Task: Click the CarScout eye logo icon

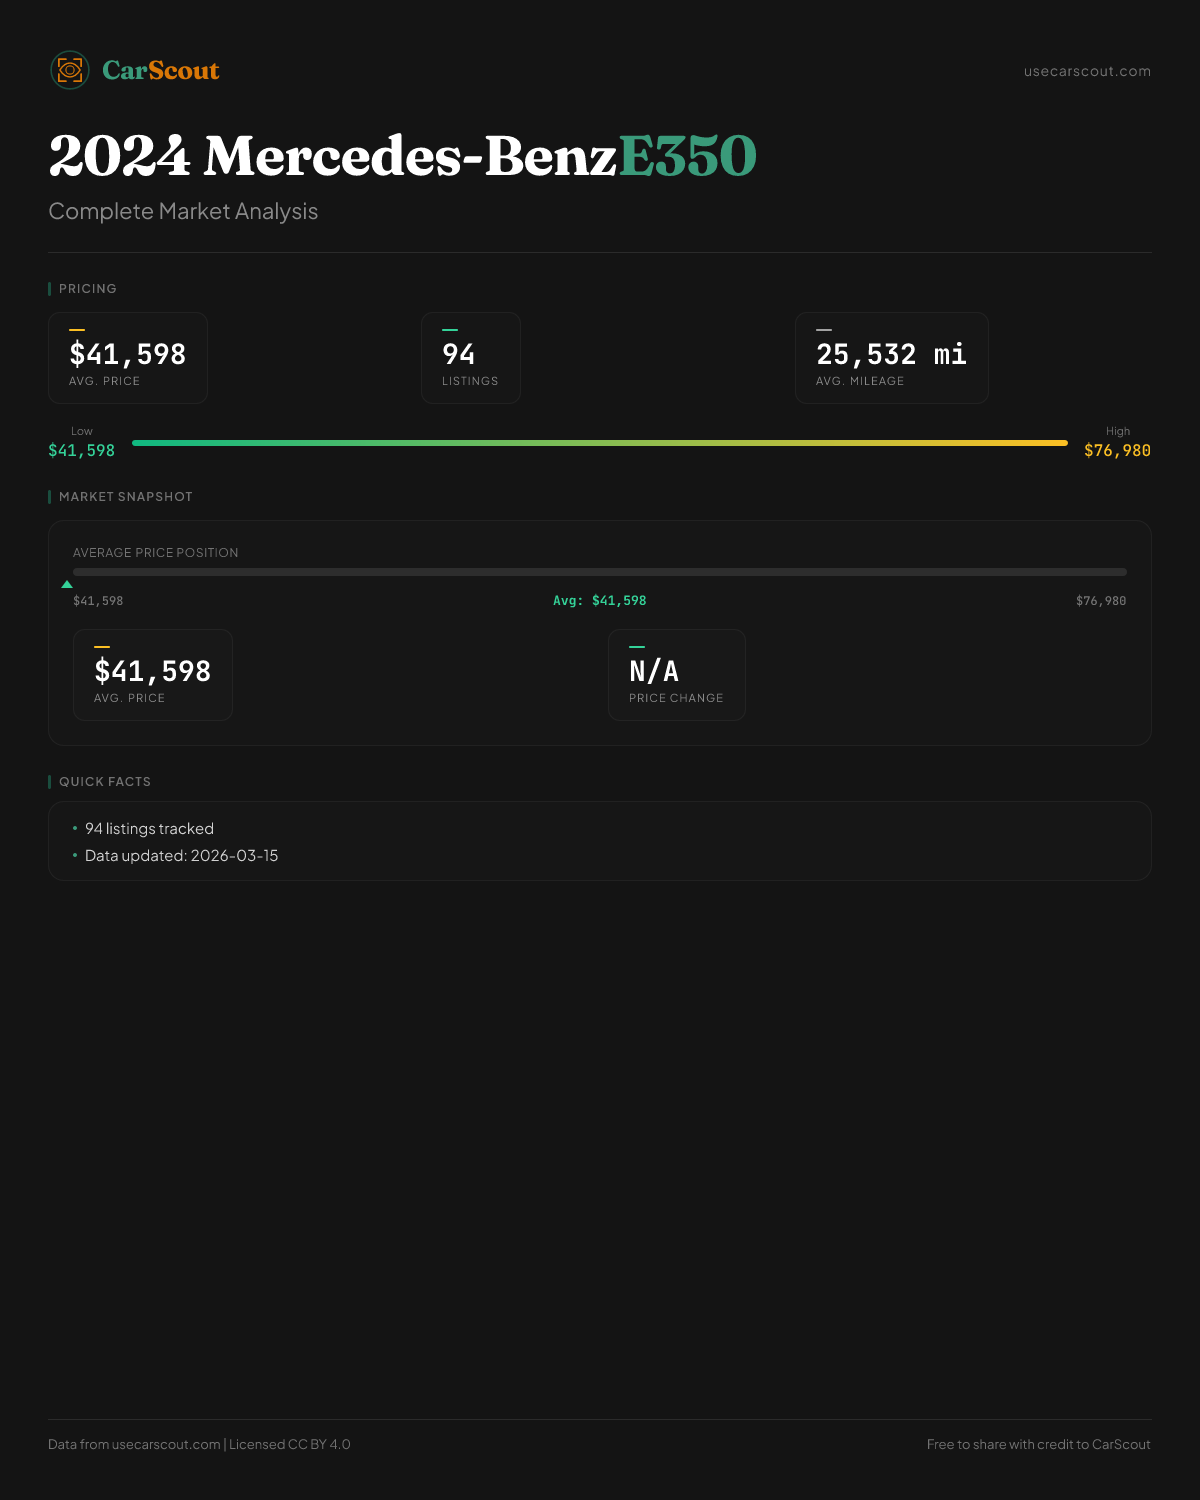Action: [70, 70]
